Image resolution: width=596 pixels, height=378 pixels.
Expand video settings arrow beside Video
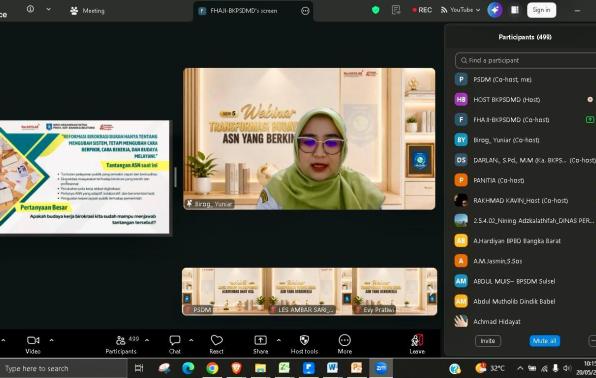pos(51,340)
